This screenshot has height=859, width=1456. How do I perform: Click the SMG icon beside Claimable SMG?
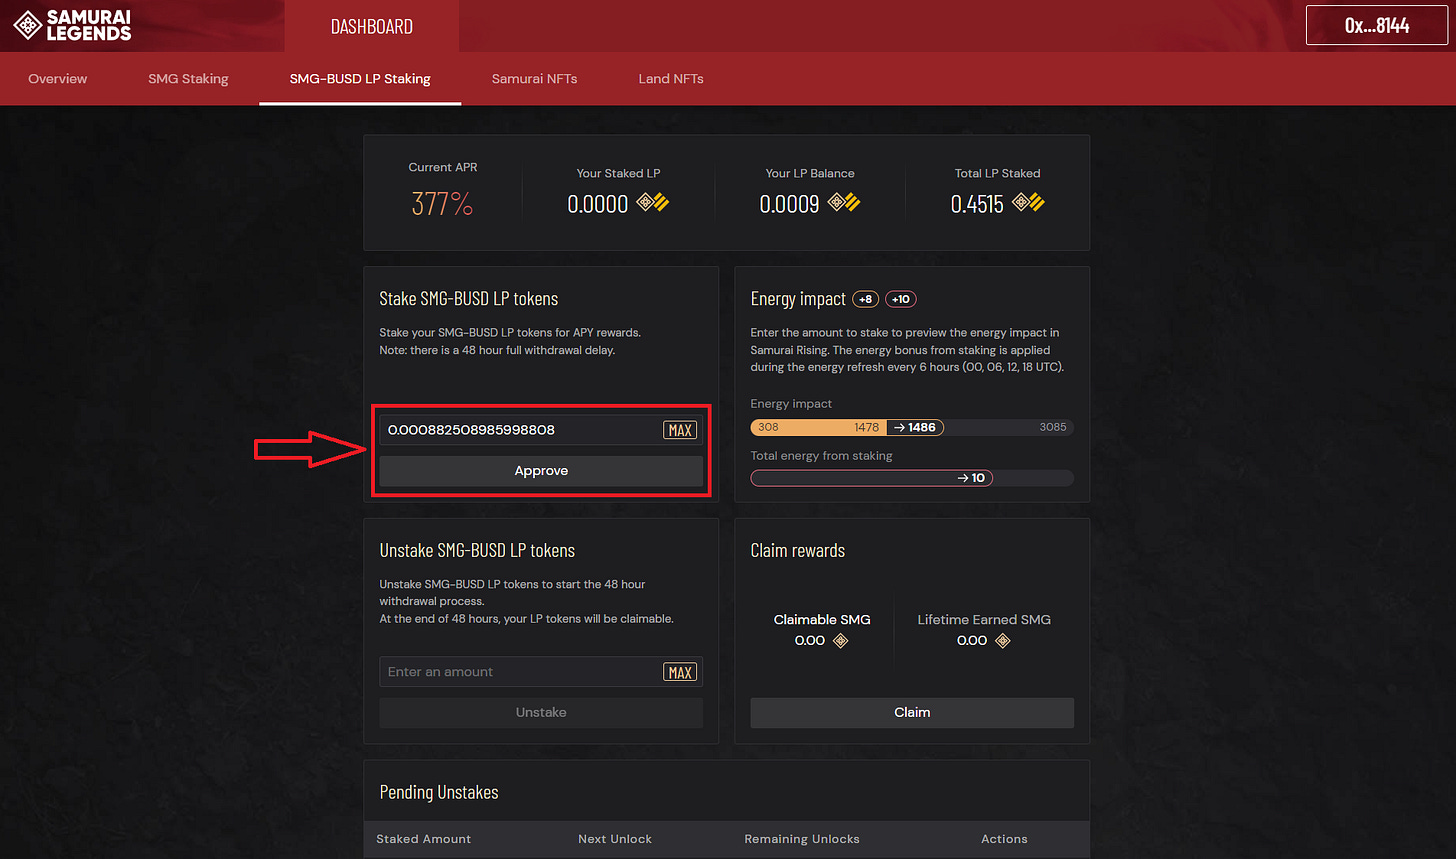840,640
